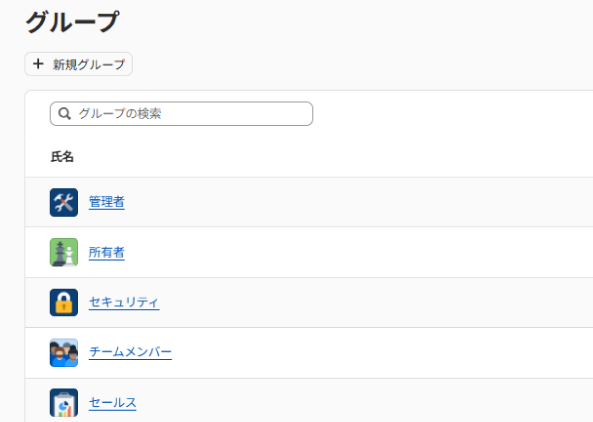The image size is (593, 422).
Task: Click the グループ page heading
Action: point(72,22)
